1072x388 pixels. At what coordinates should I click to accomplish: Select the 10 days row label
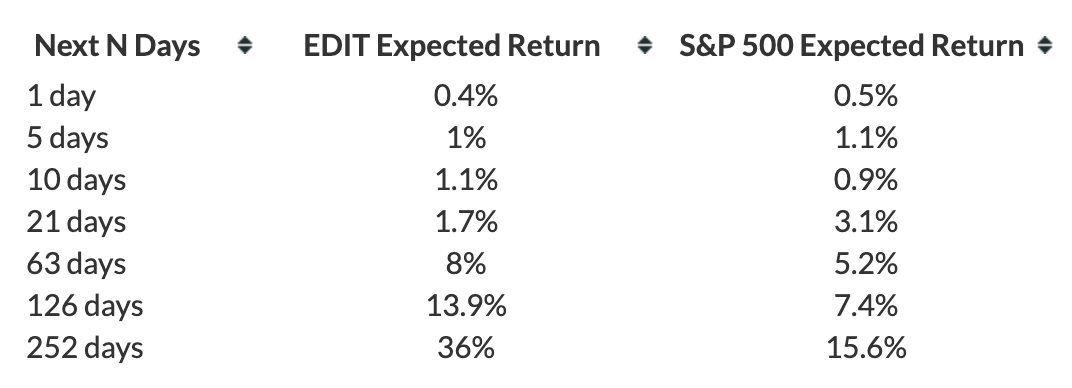point(77,180)
